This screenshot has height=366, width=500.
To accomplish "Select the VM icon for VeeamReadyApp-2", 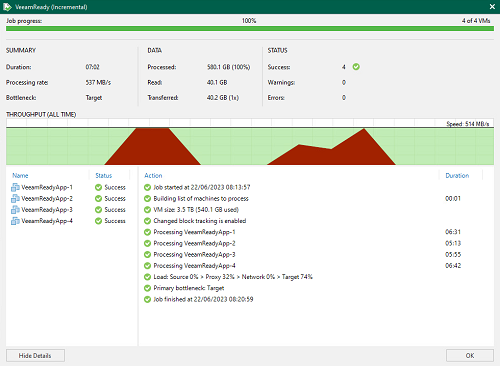I will click(15, 199).
